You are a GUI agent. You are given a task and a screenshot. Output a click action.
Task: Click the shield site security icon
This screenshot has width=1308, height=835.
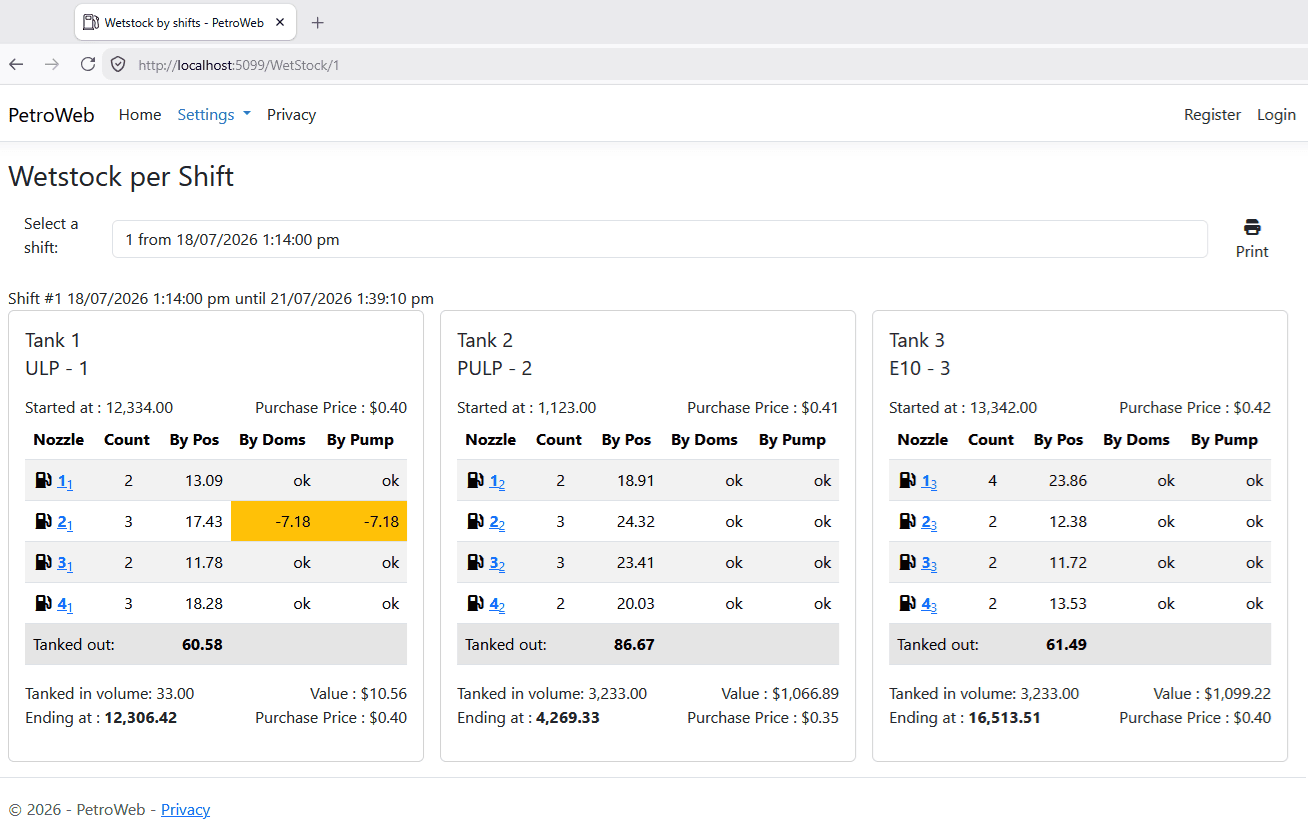point(118,64)
